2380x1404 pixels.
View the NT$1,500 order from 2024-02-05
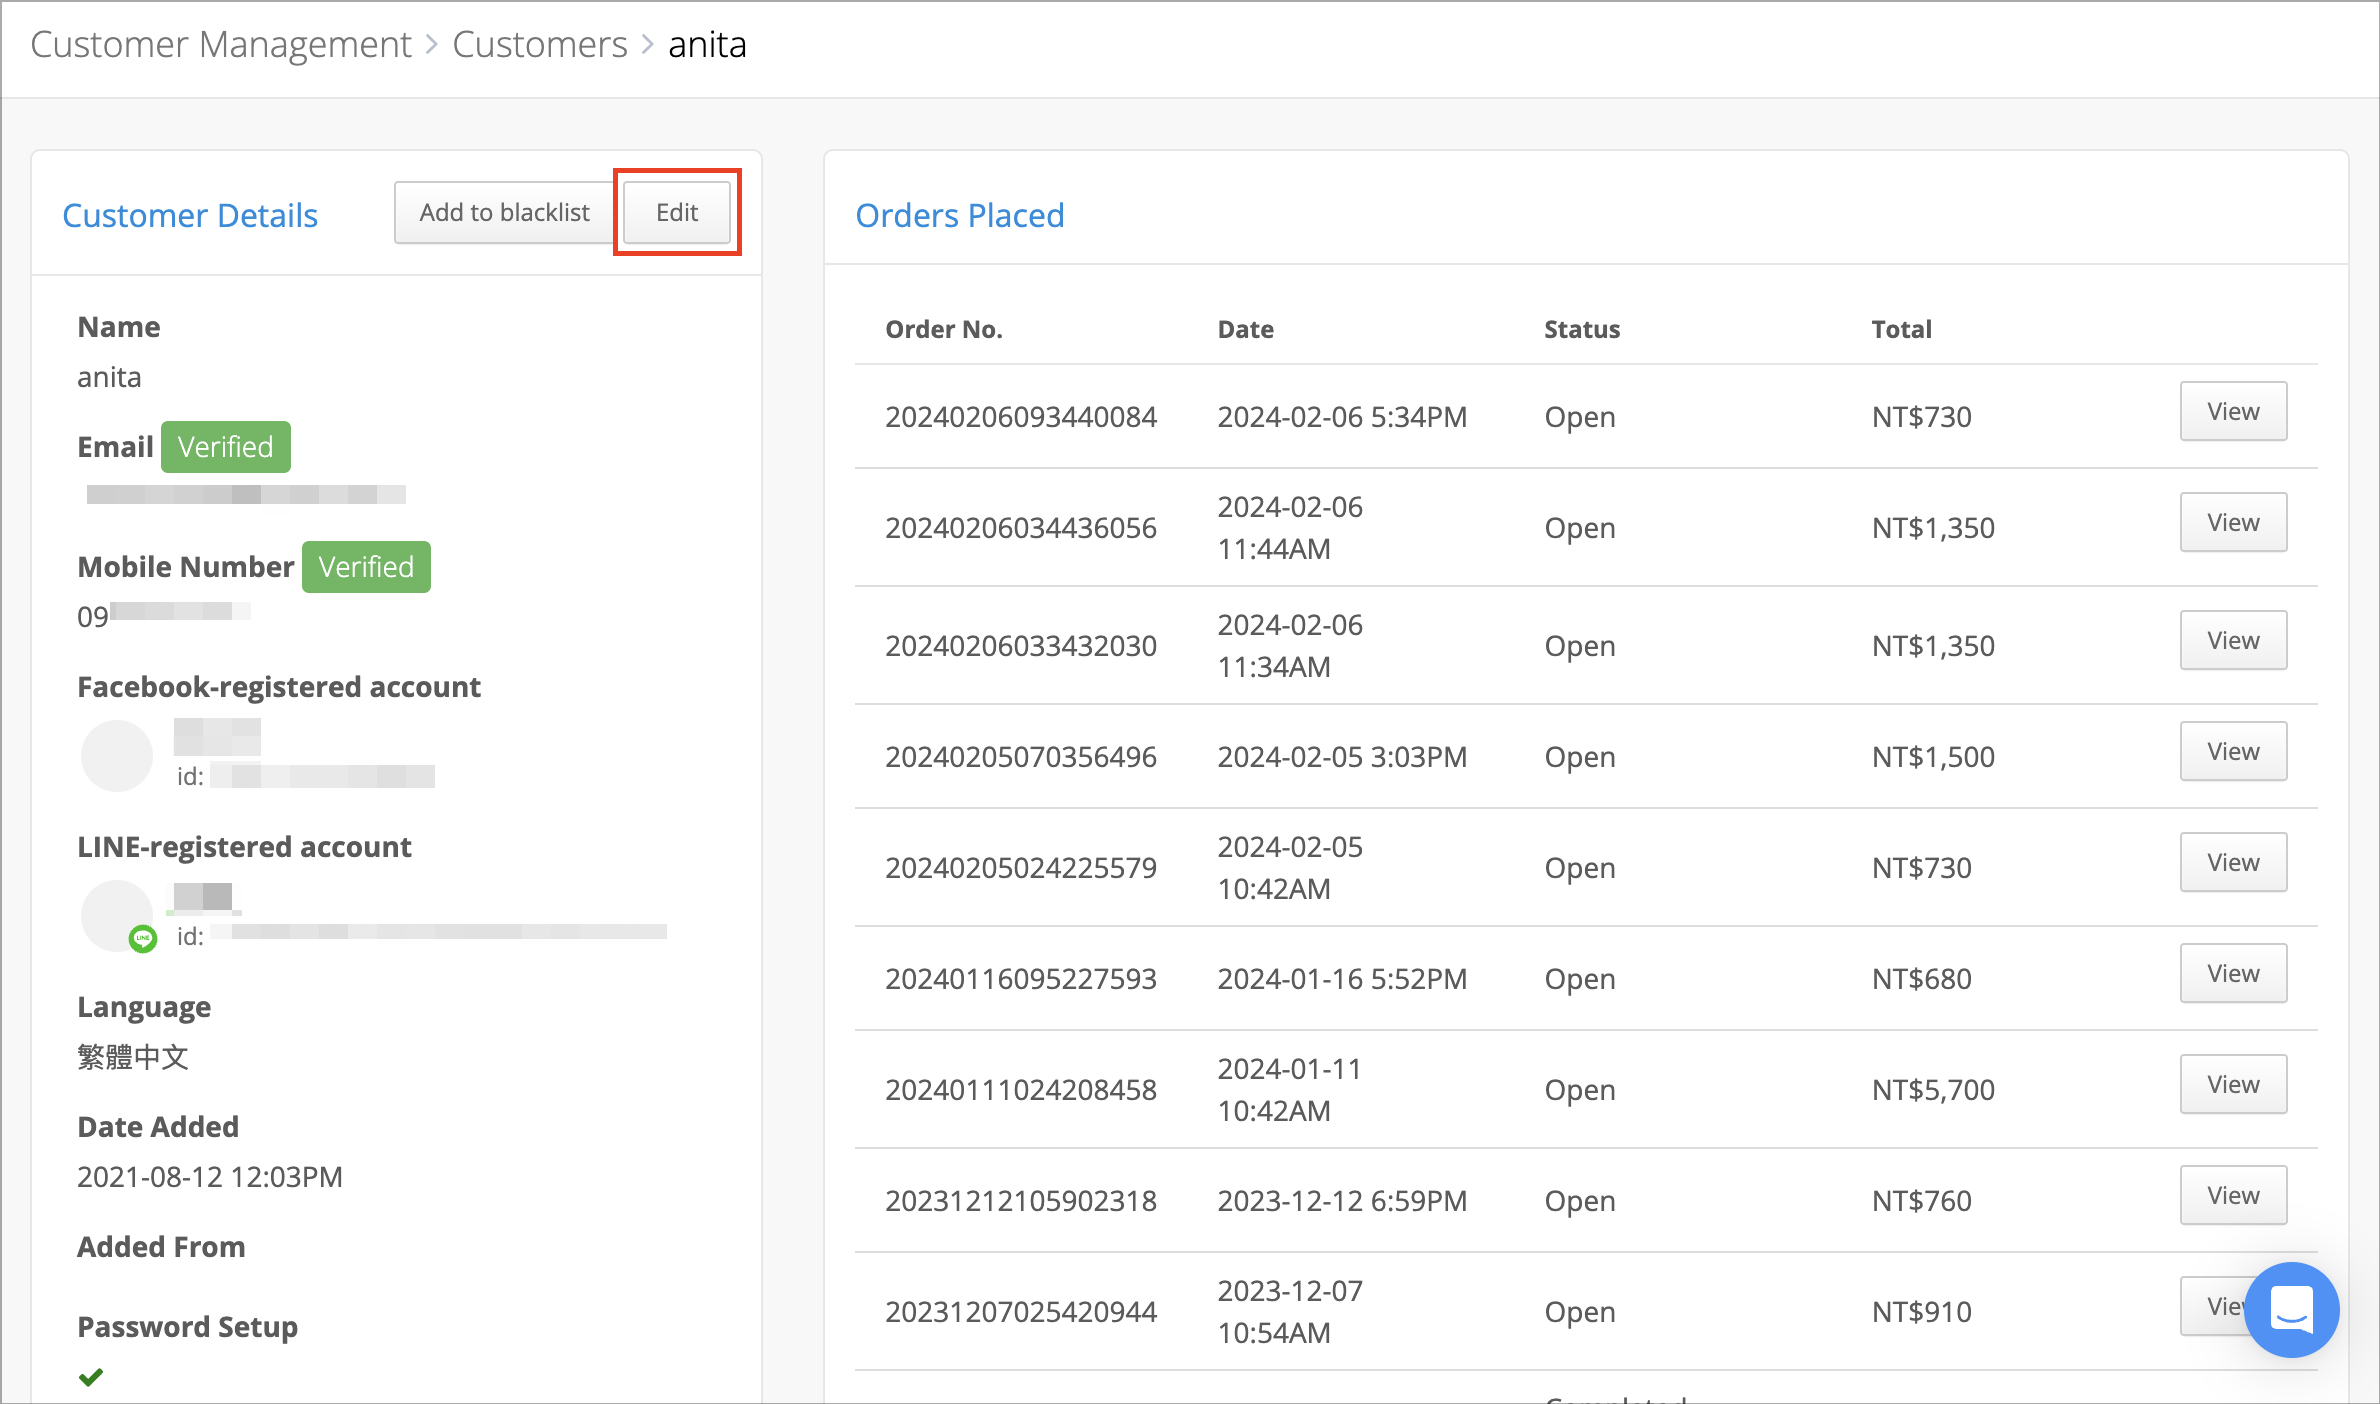pyautogui.click(x=2232, y=751)
